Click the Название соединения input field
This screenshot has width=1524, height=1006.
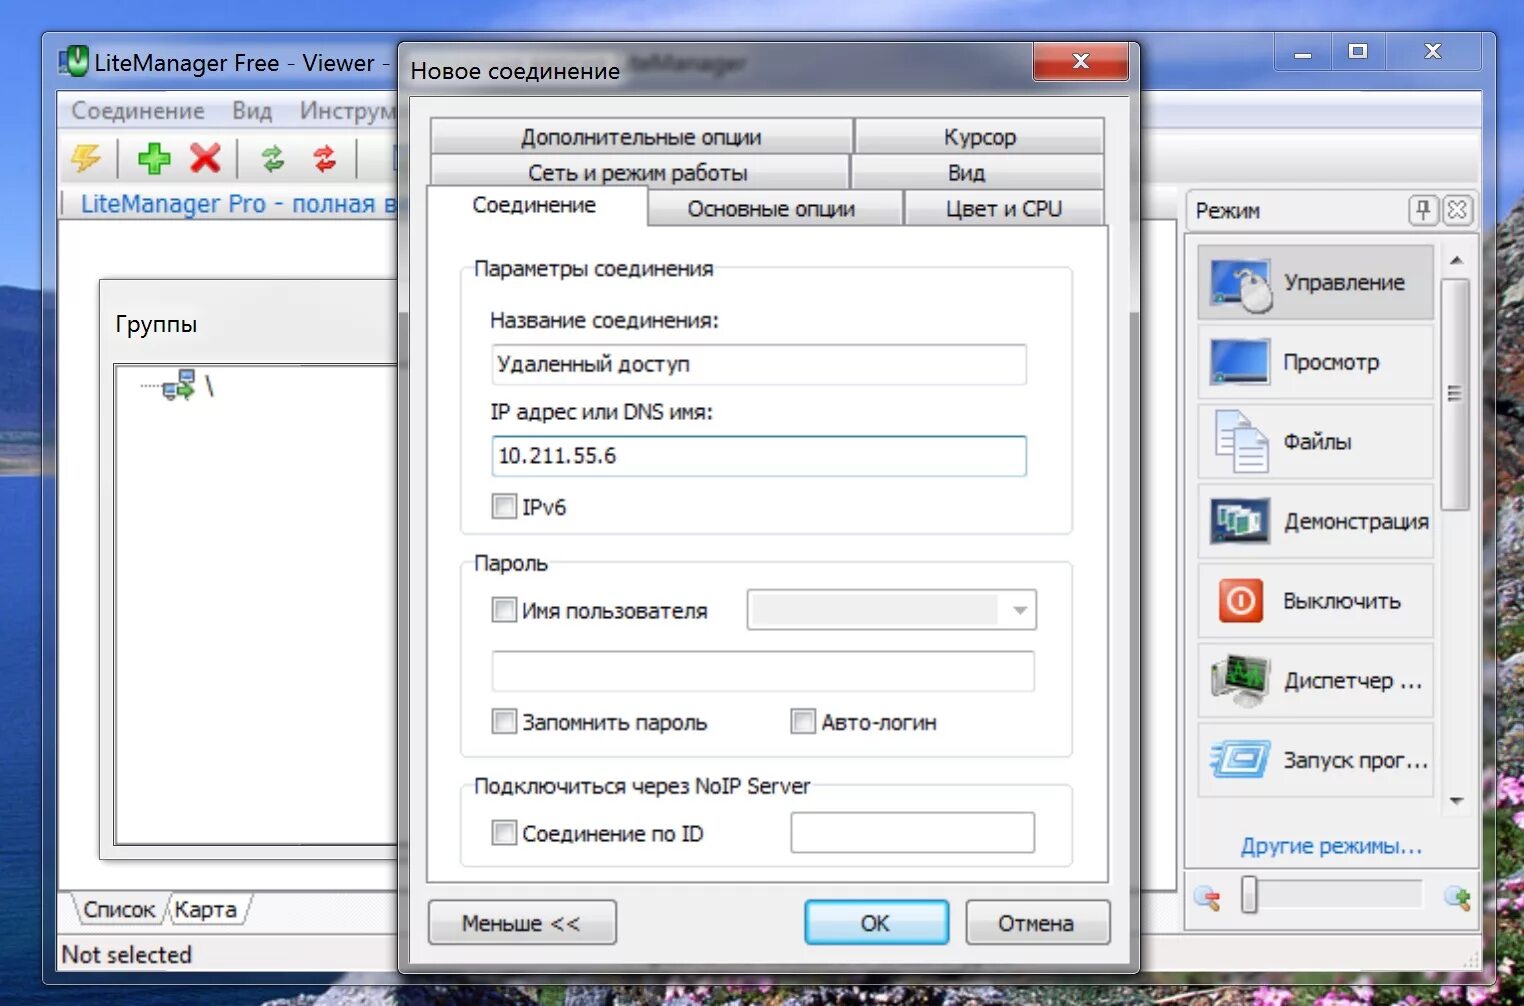(x=759, y=364)
